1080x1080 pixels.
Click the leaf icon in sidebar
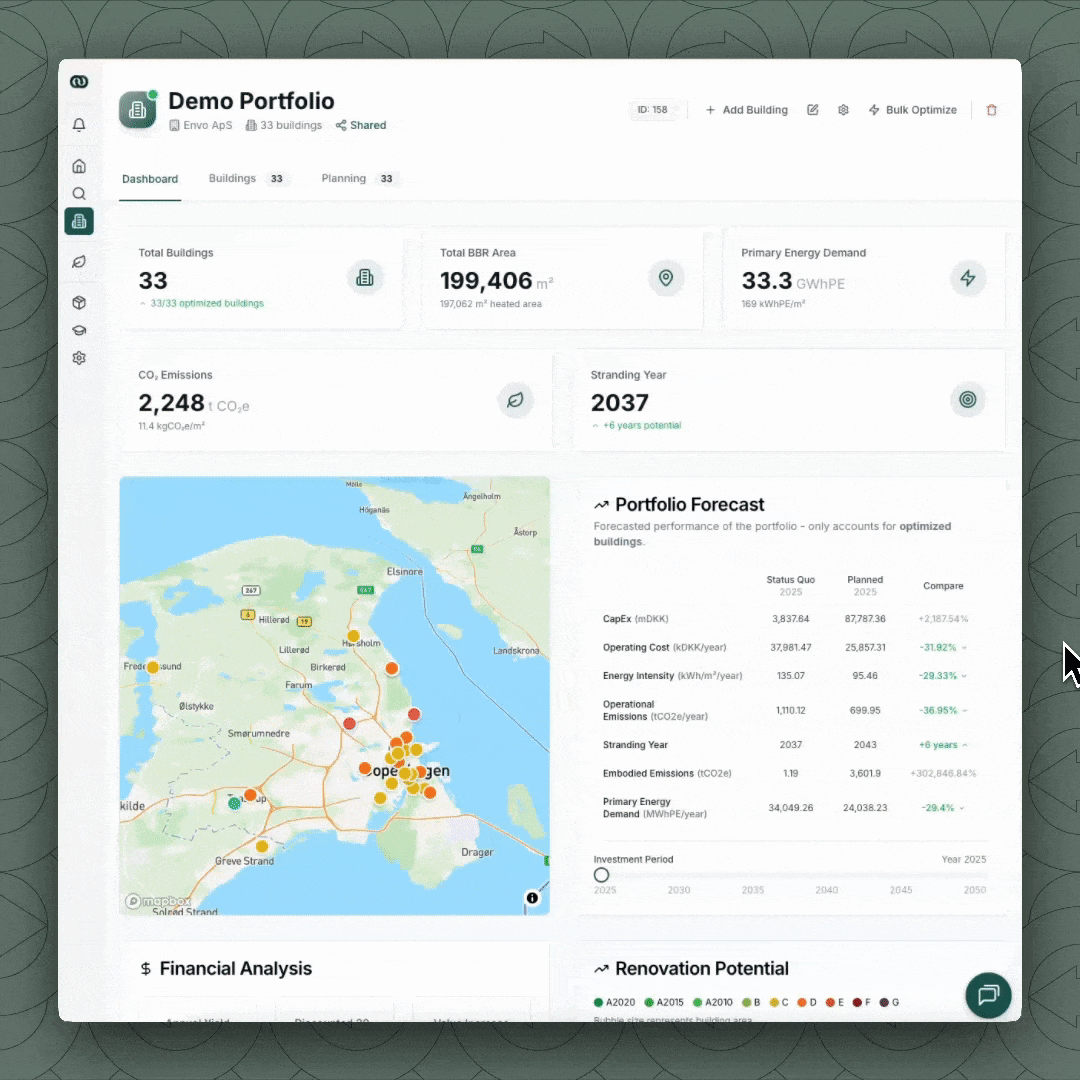tap(79, 262)
